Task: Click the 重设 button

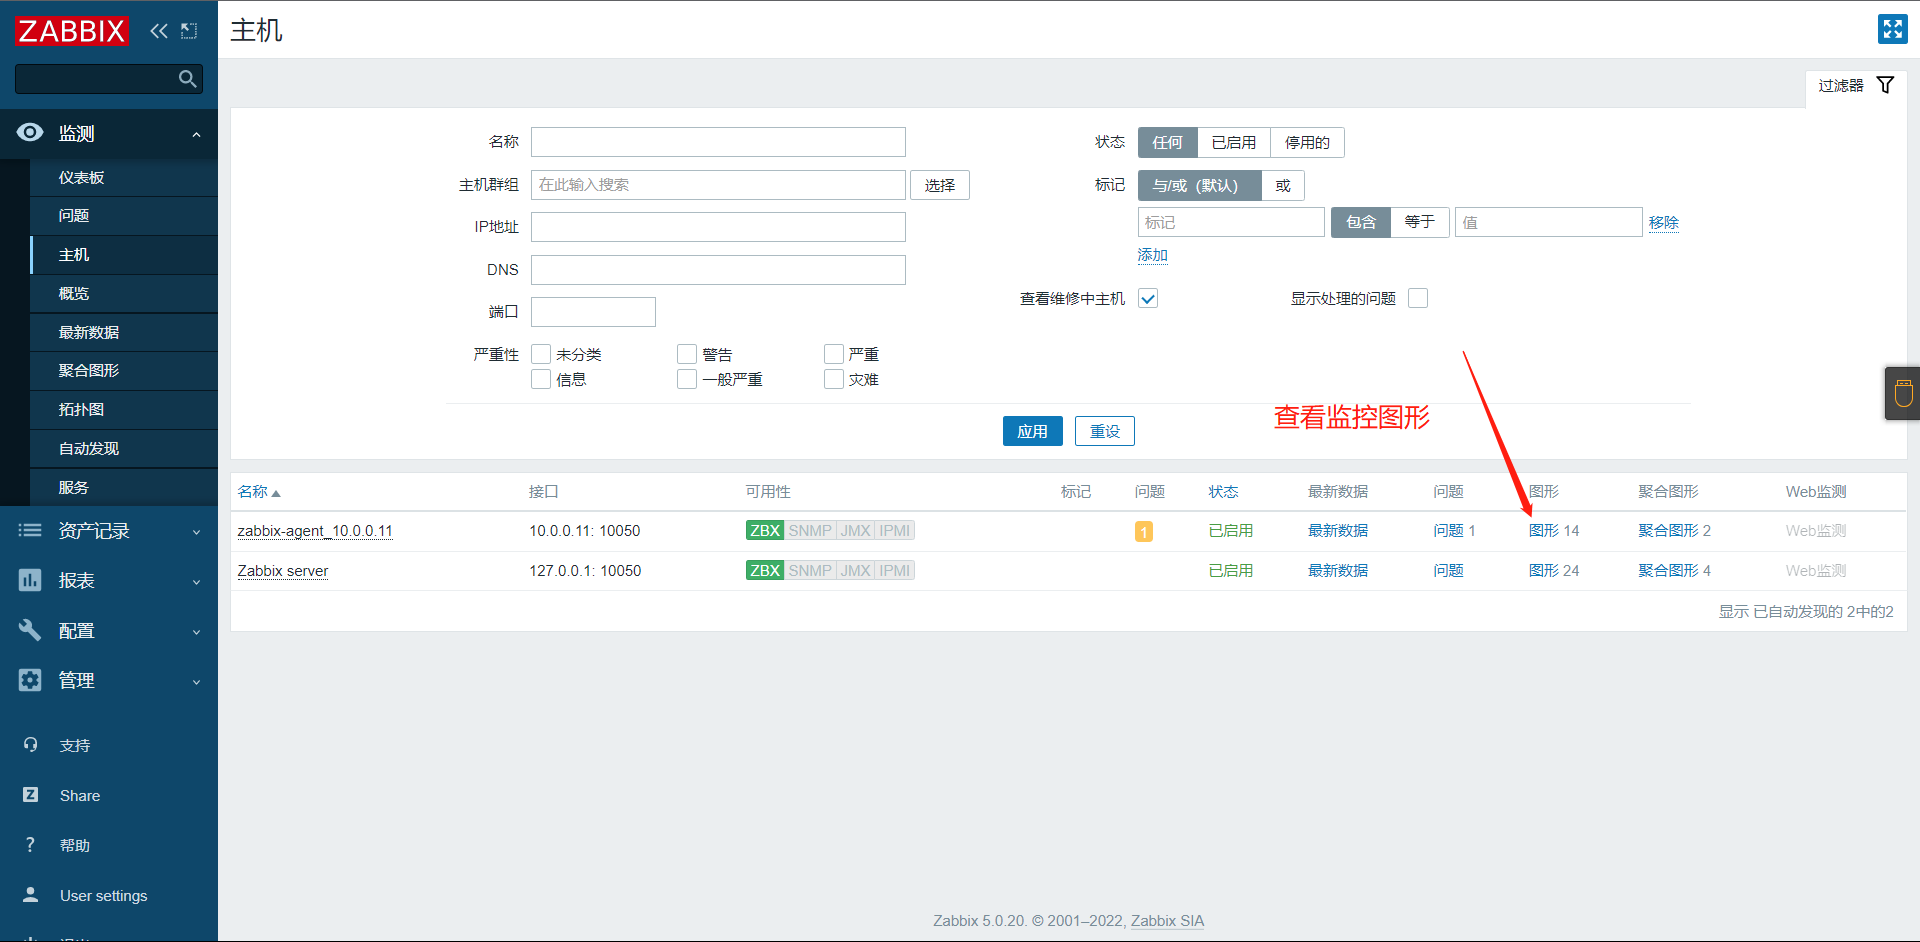Action: tap(1104, 431)
